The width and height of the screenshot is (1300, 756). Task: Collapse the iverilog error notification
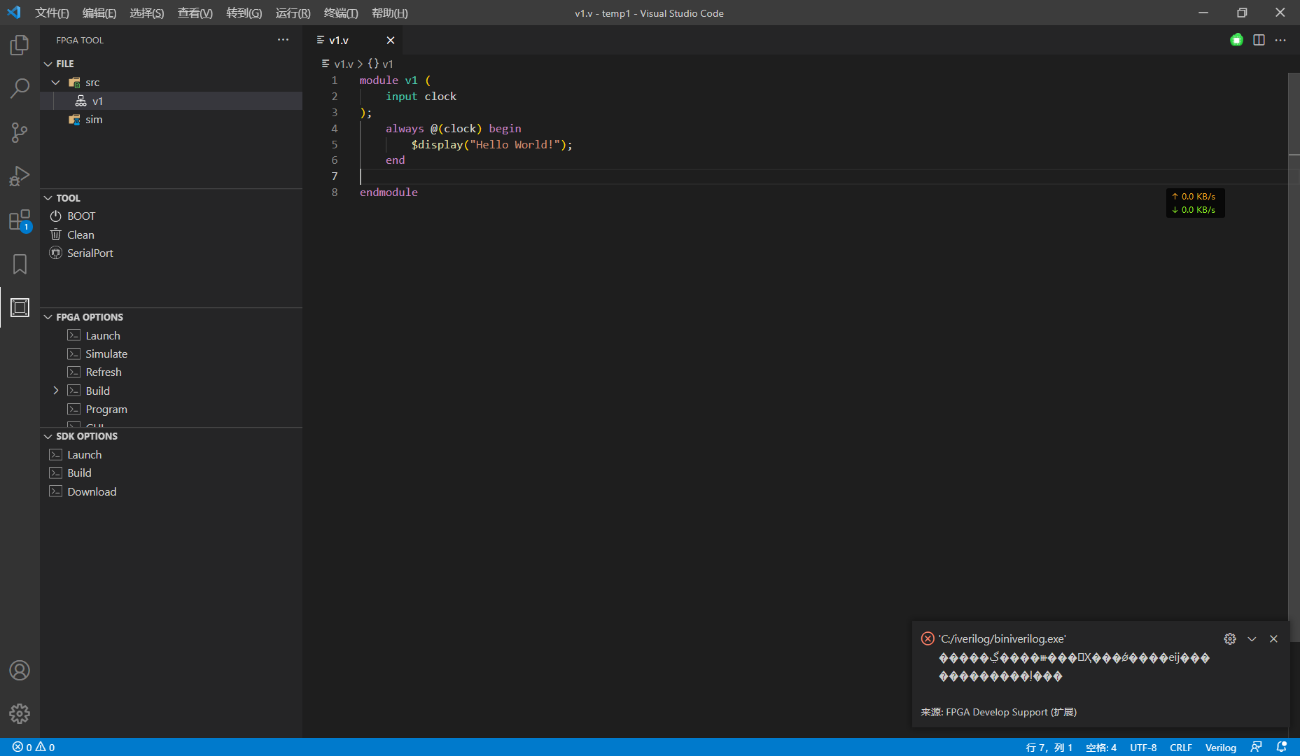pyautogui.click(x=1252, y=639)
